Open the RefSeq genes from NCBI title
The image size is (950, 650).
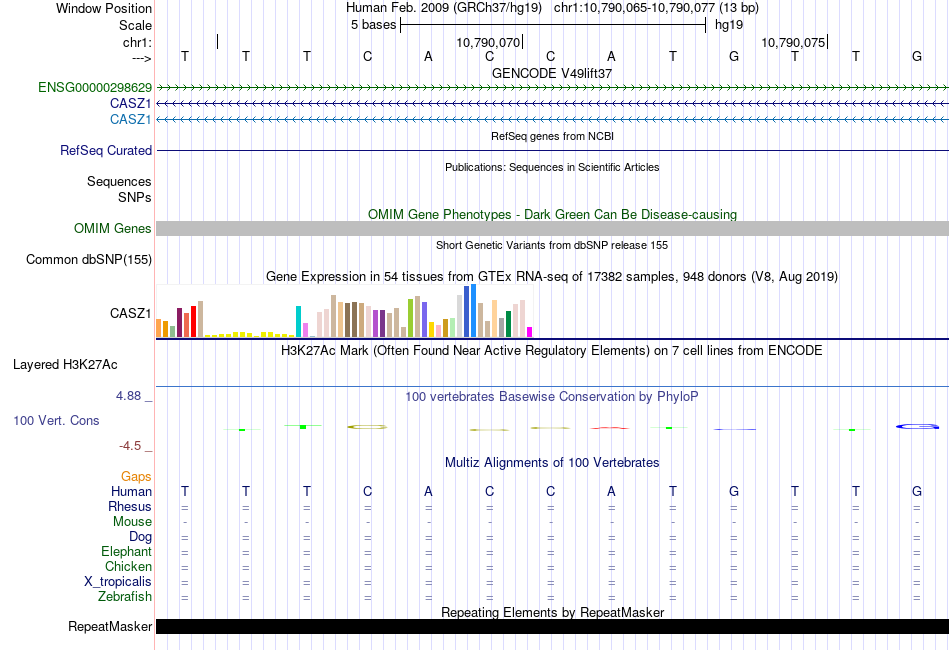552,136
